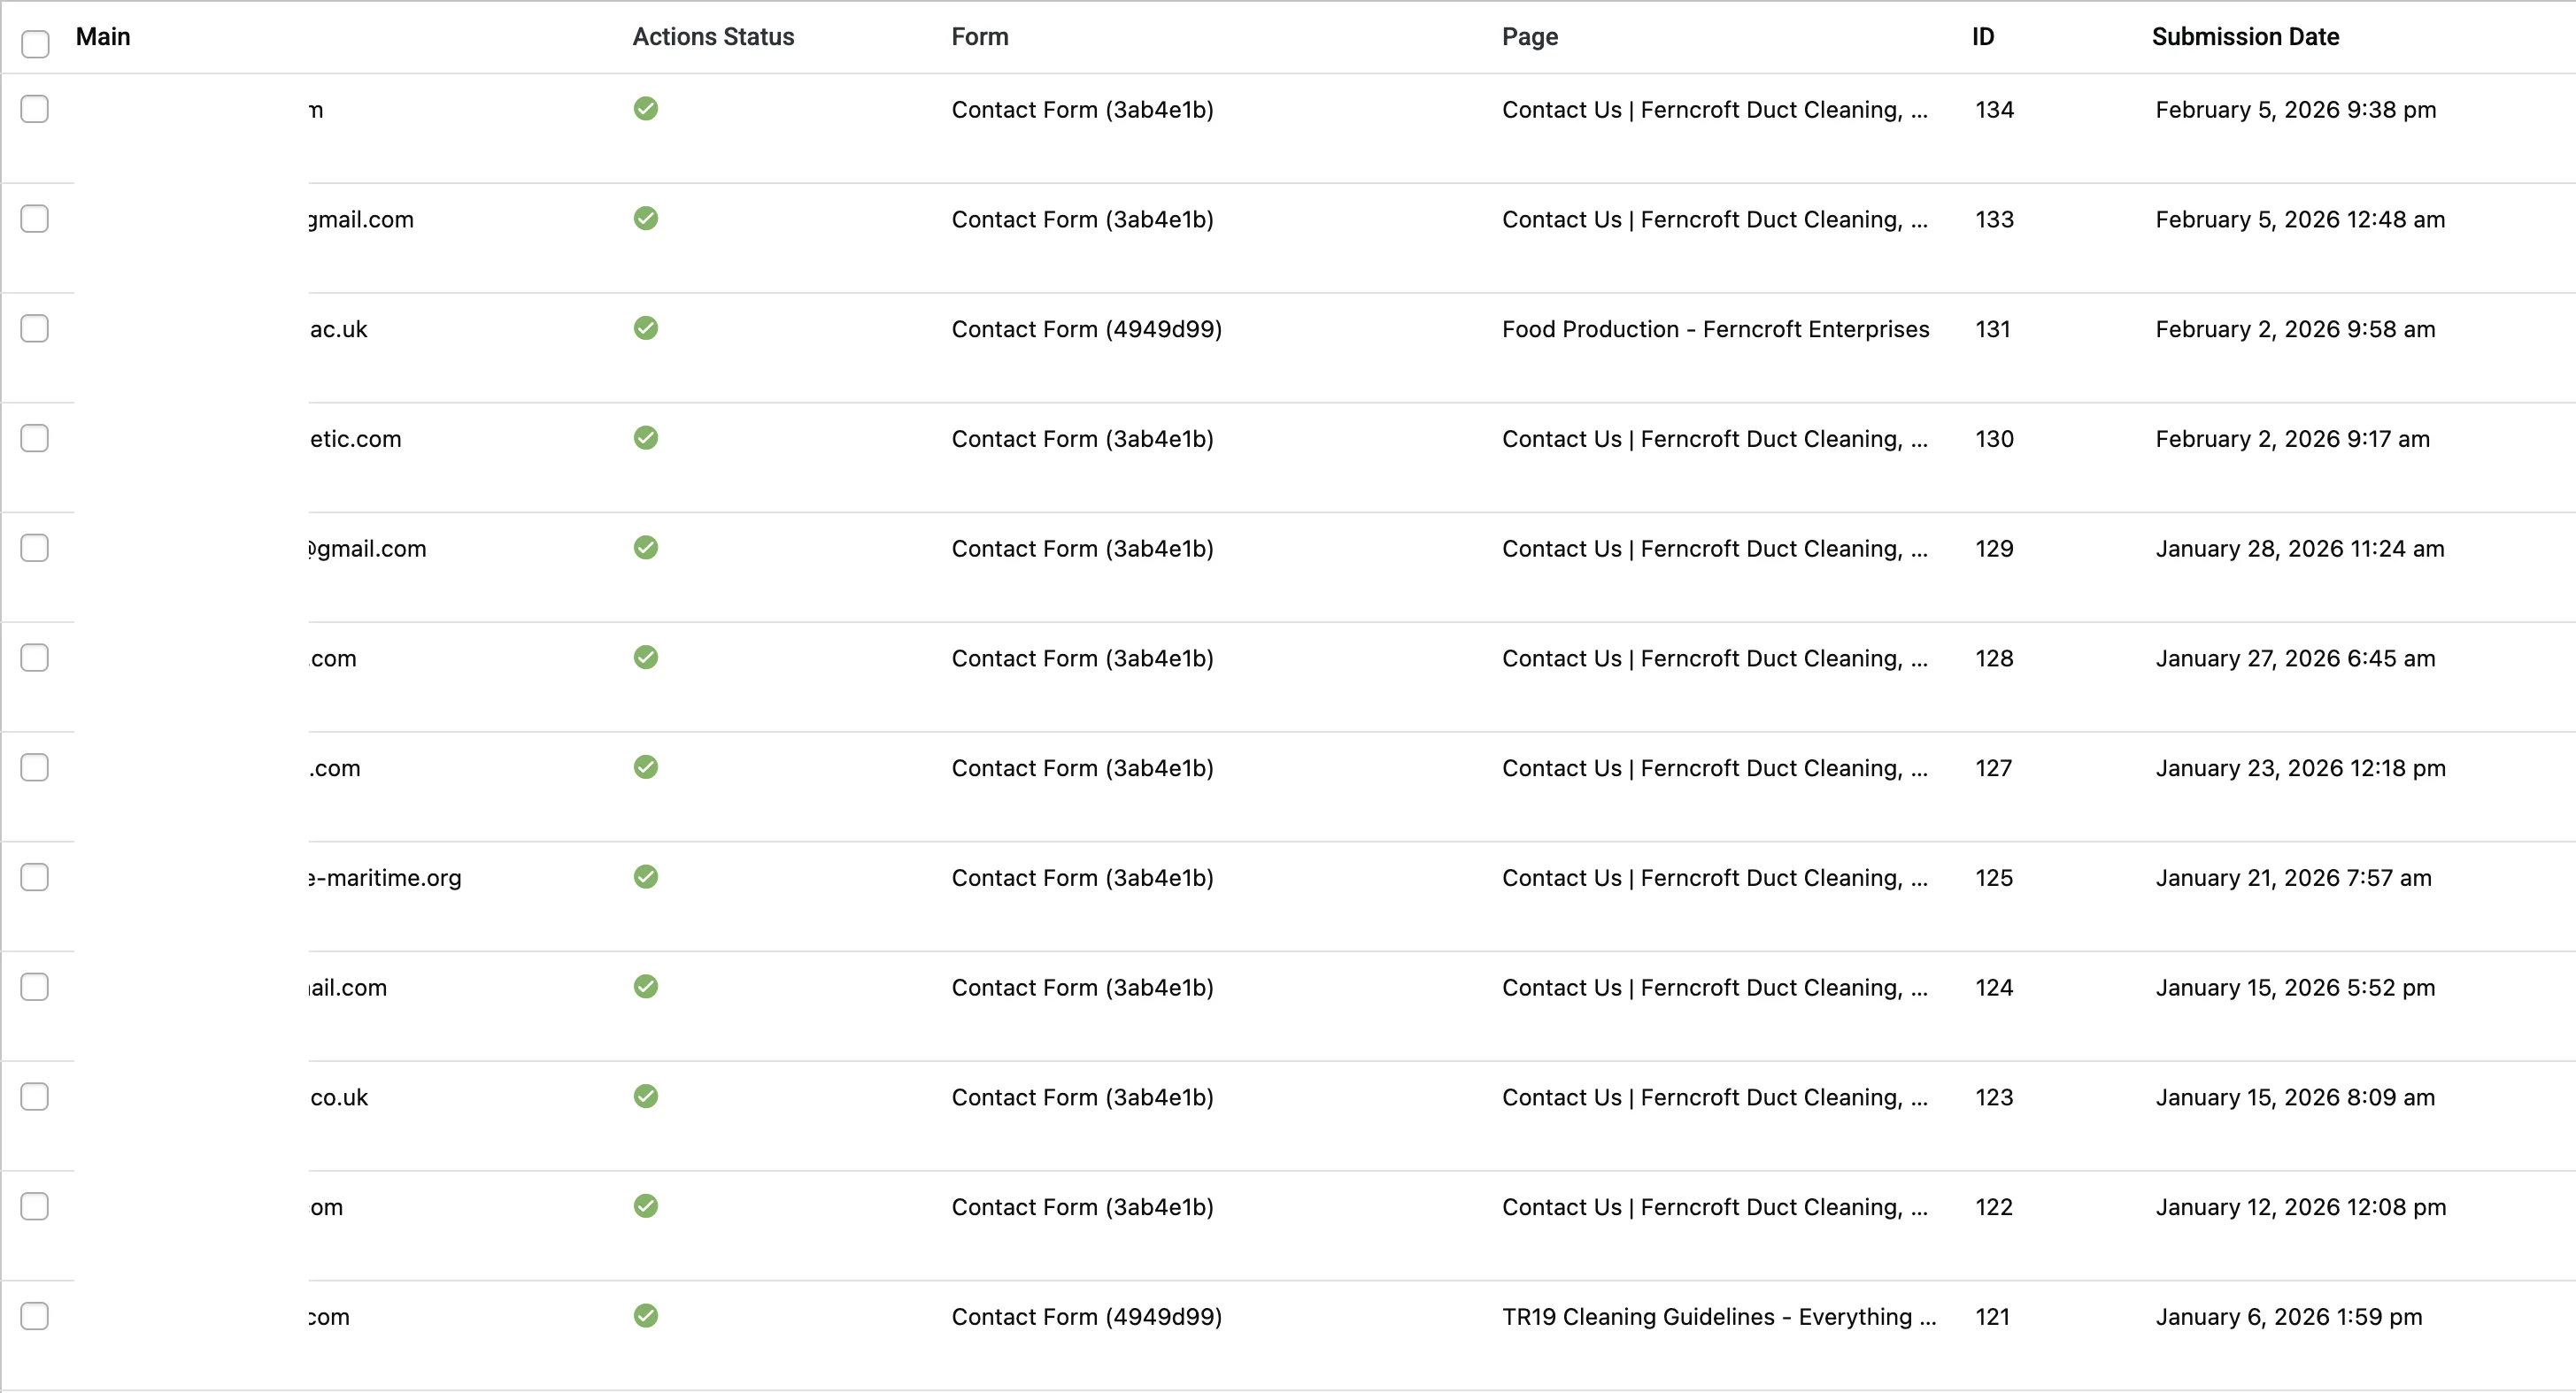Click the Main column header
This screenshot has width=2576, height=1393.
(x=103, y=36)
